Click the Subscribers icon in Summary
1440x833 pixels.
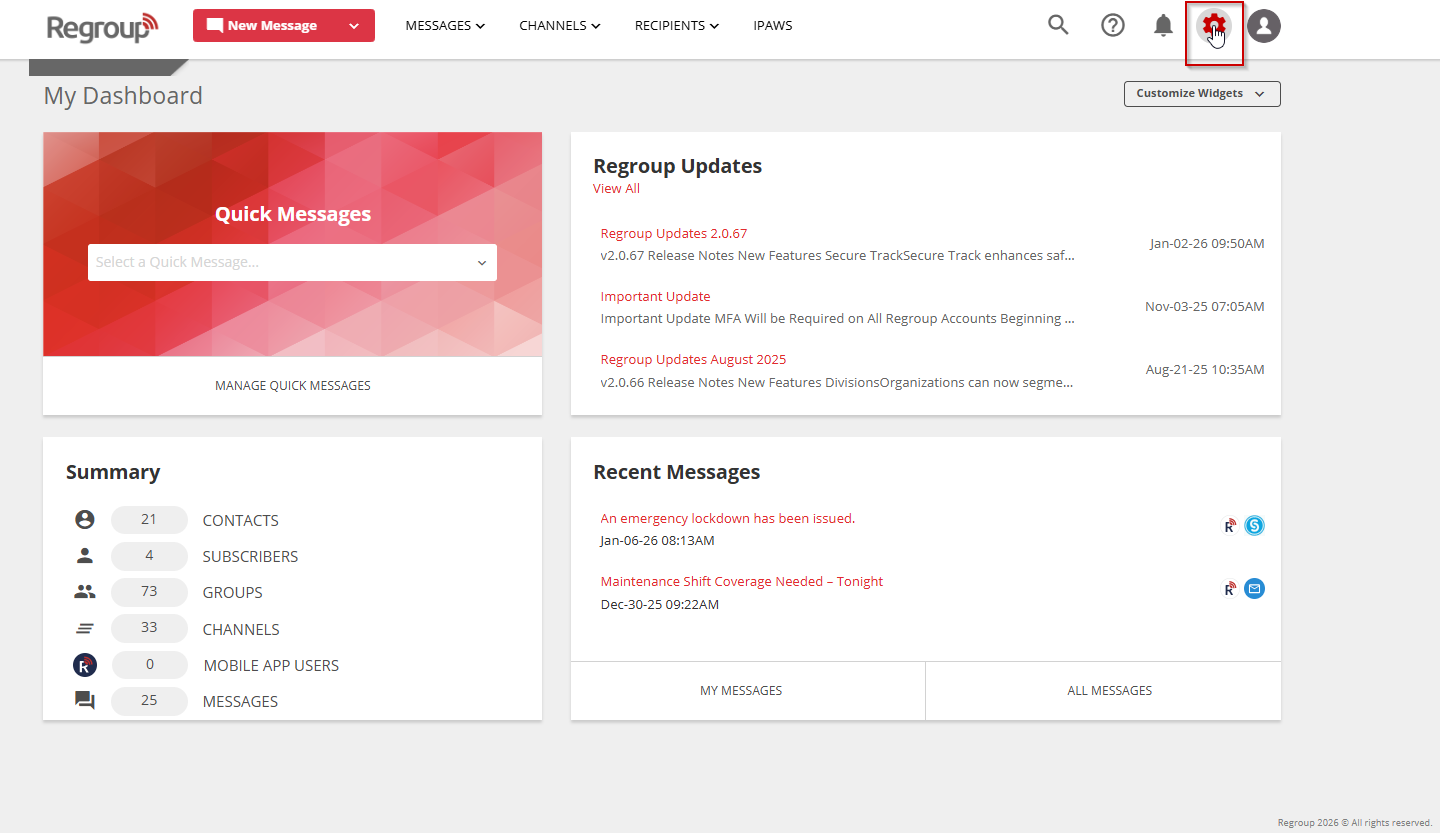point(85,556)
